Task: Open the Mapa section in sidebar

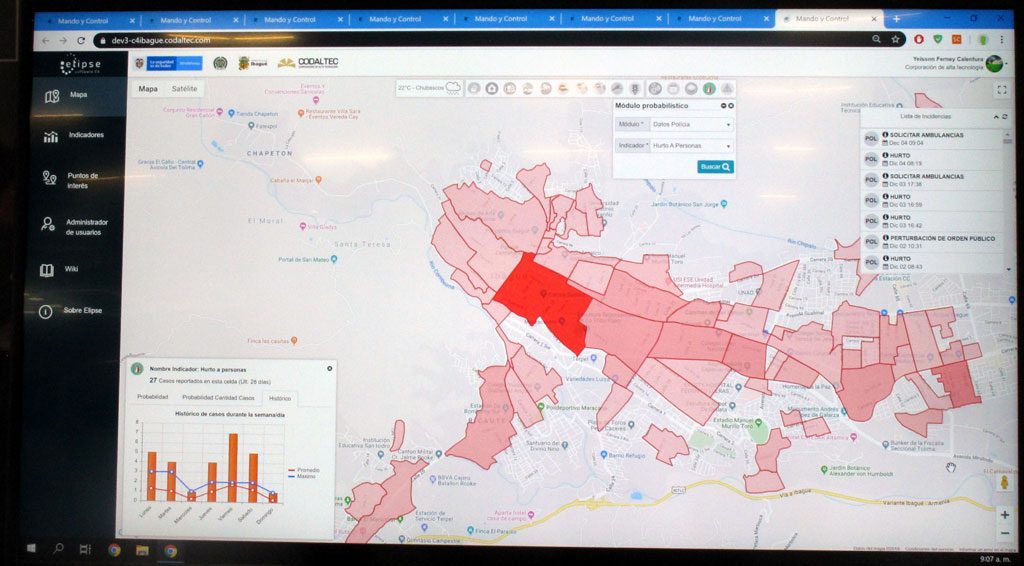Action: click(77, 96)
